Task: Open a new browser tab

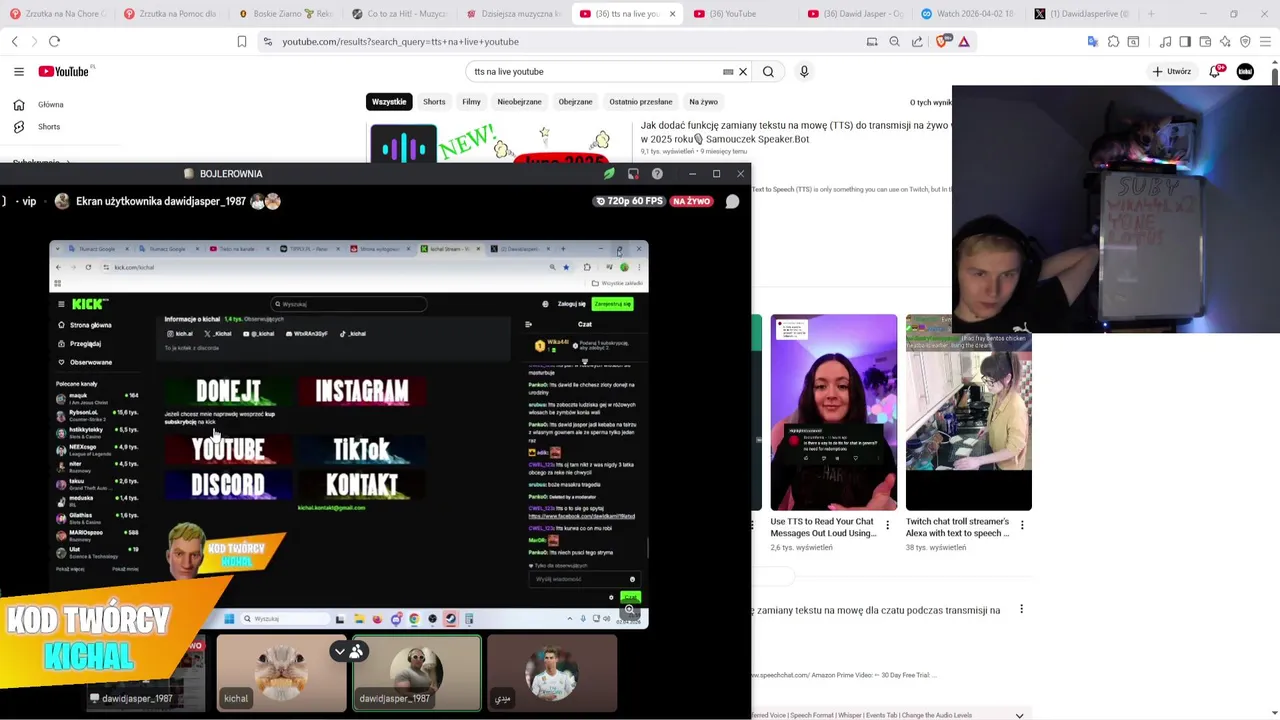Action: (1151, 14)
